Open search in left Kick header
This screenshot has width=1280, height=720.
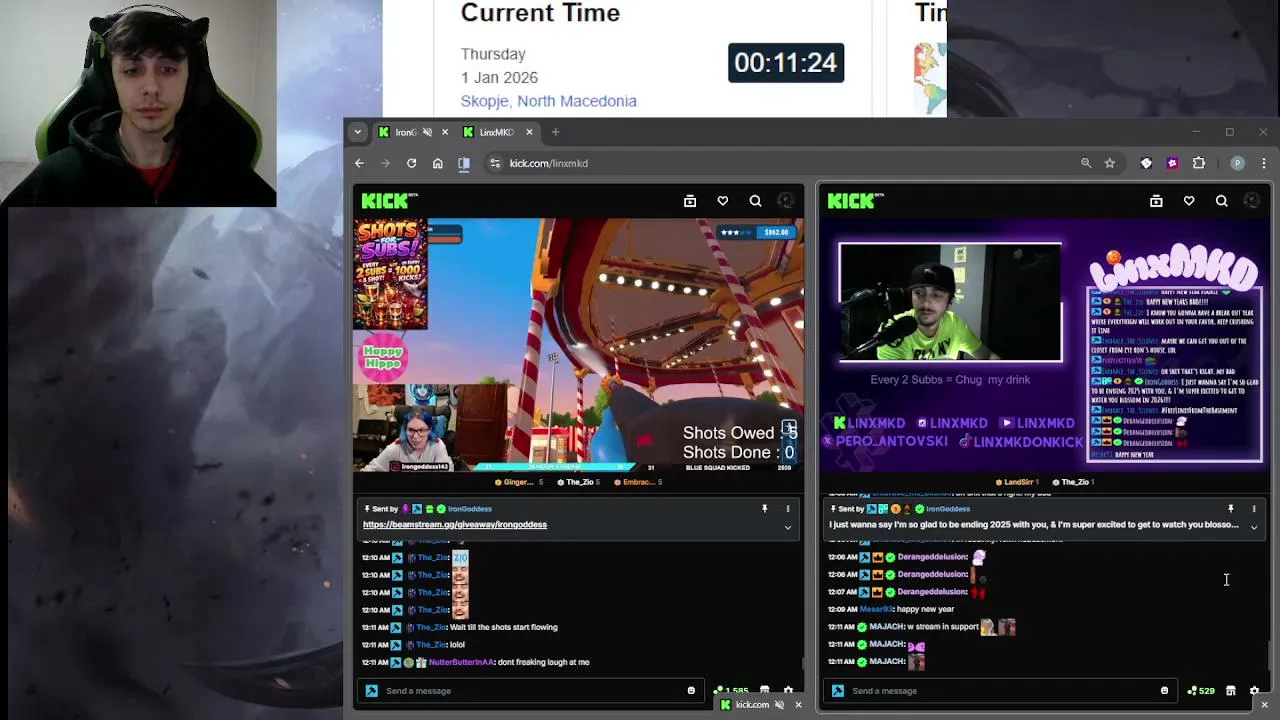click(x=756, y=201)
